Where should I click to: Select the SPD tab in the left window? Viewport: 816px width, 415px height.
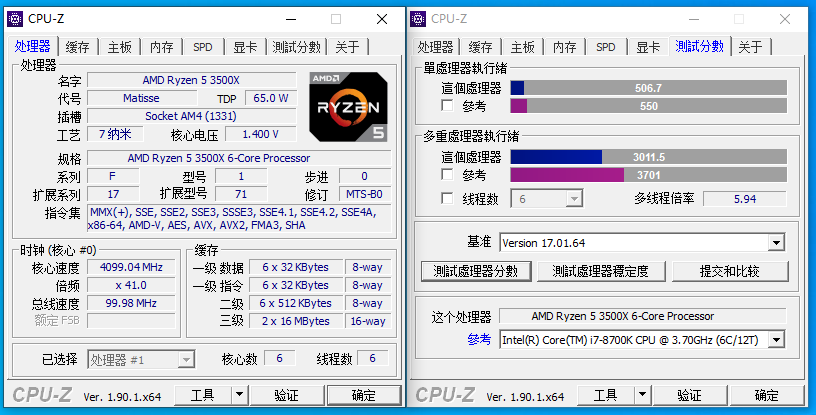[x=203, y=47]
